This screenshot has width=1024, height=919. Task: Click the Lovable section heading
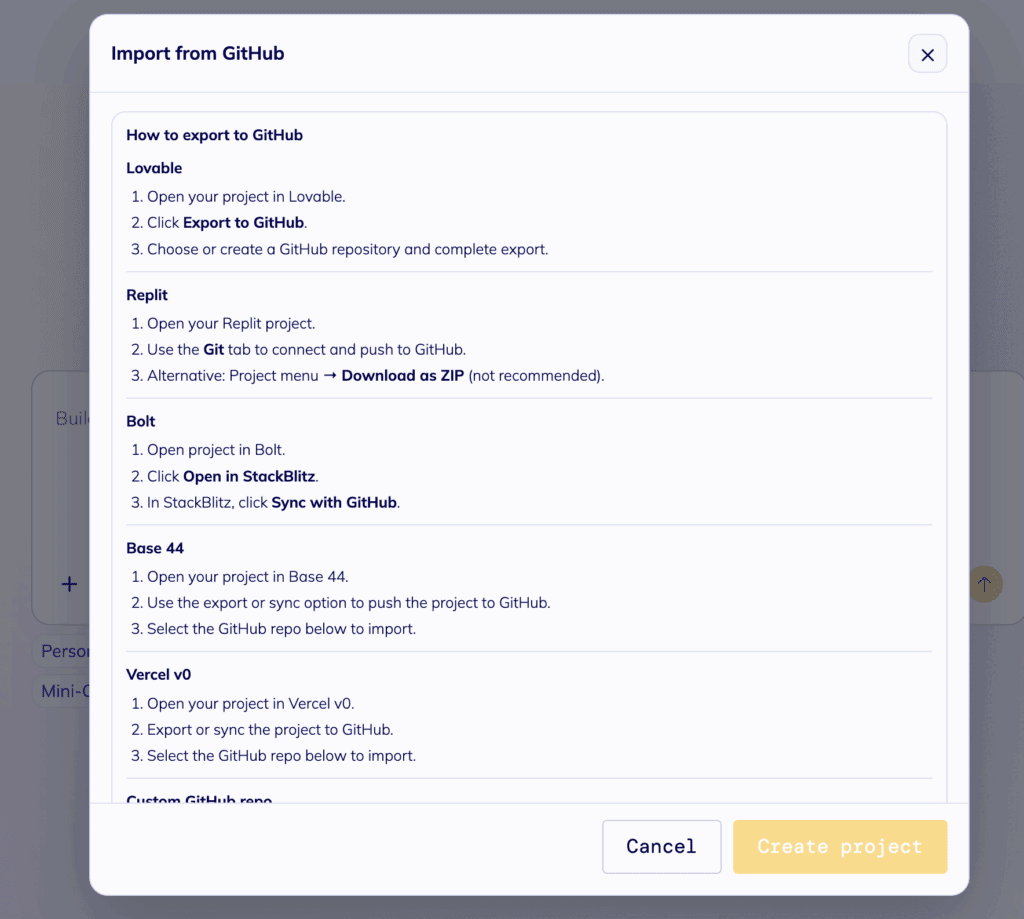(154, 168)
